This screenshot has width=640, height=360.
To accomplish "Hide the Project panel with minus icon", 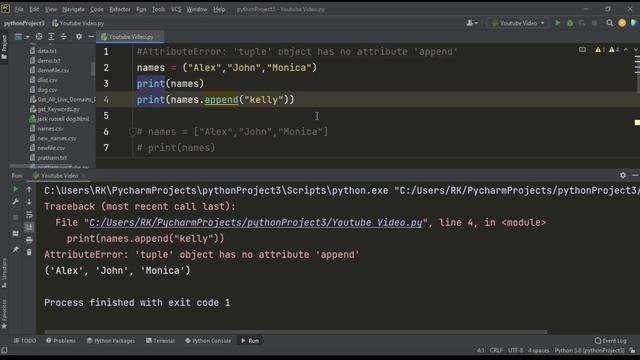I will coord(91,37).
